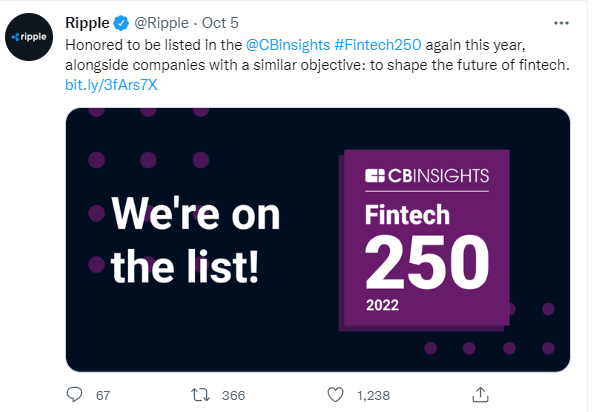Click the CB Insights Fintech 250 badge
Screen dimensions: 597x412
click(x=424, y=240)
